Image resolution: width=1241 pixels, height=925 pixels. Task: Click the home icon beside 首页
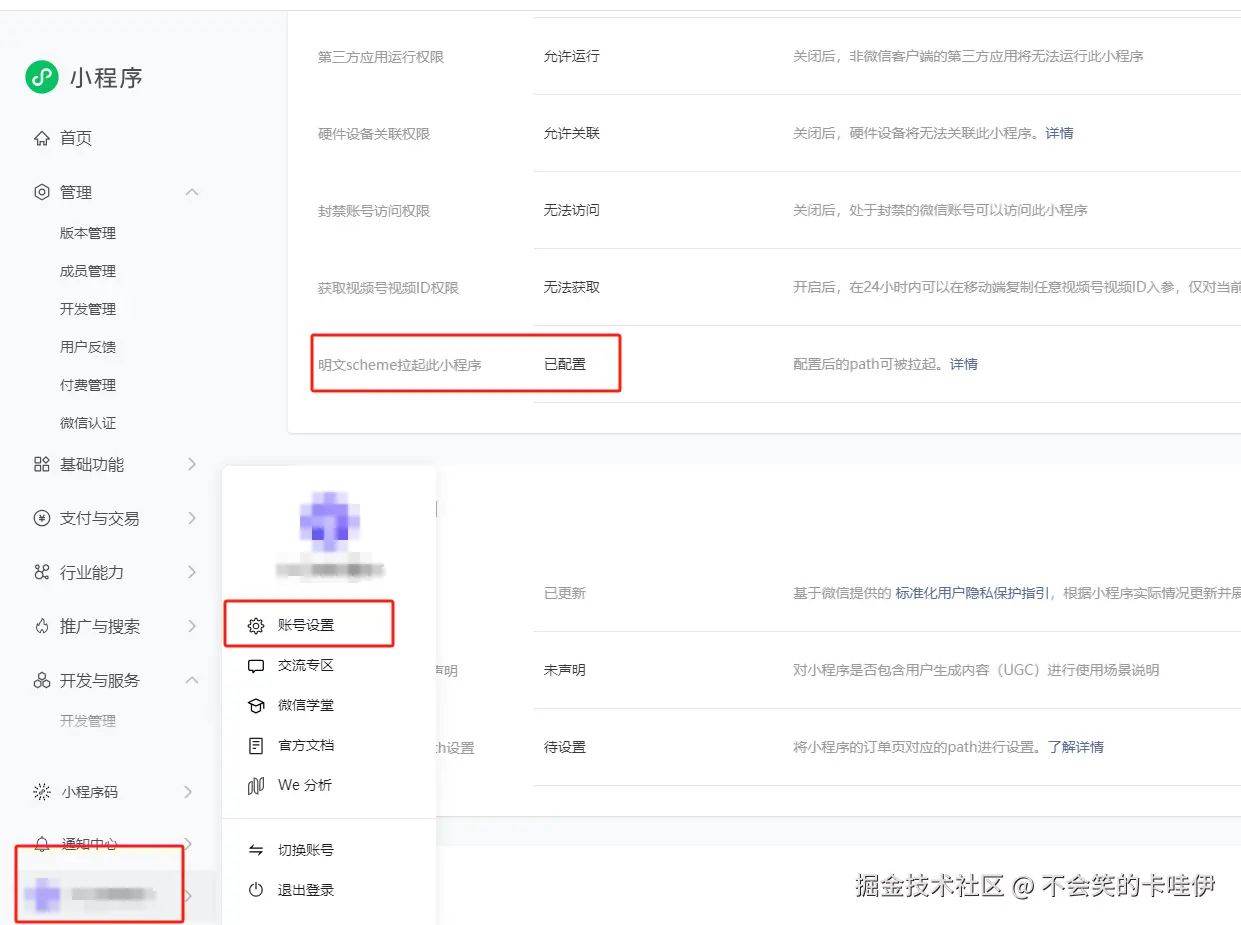pos(41,138)
